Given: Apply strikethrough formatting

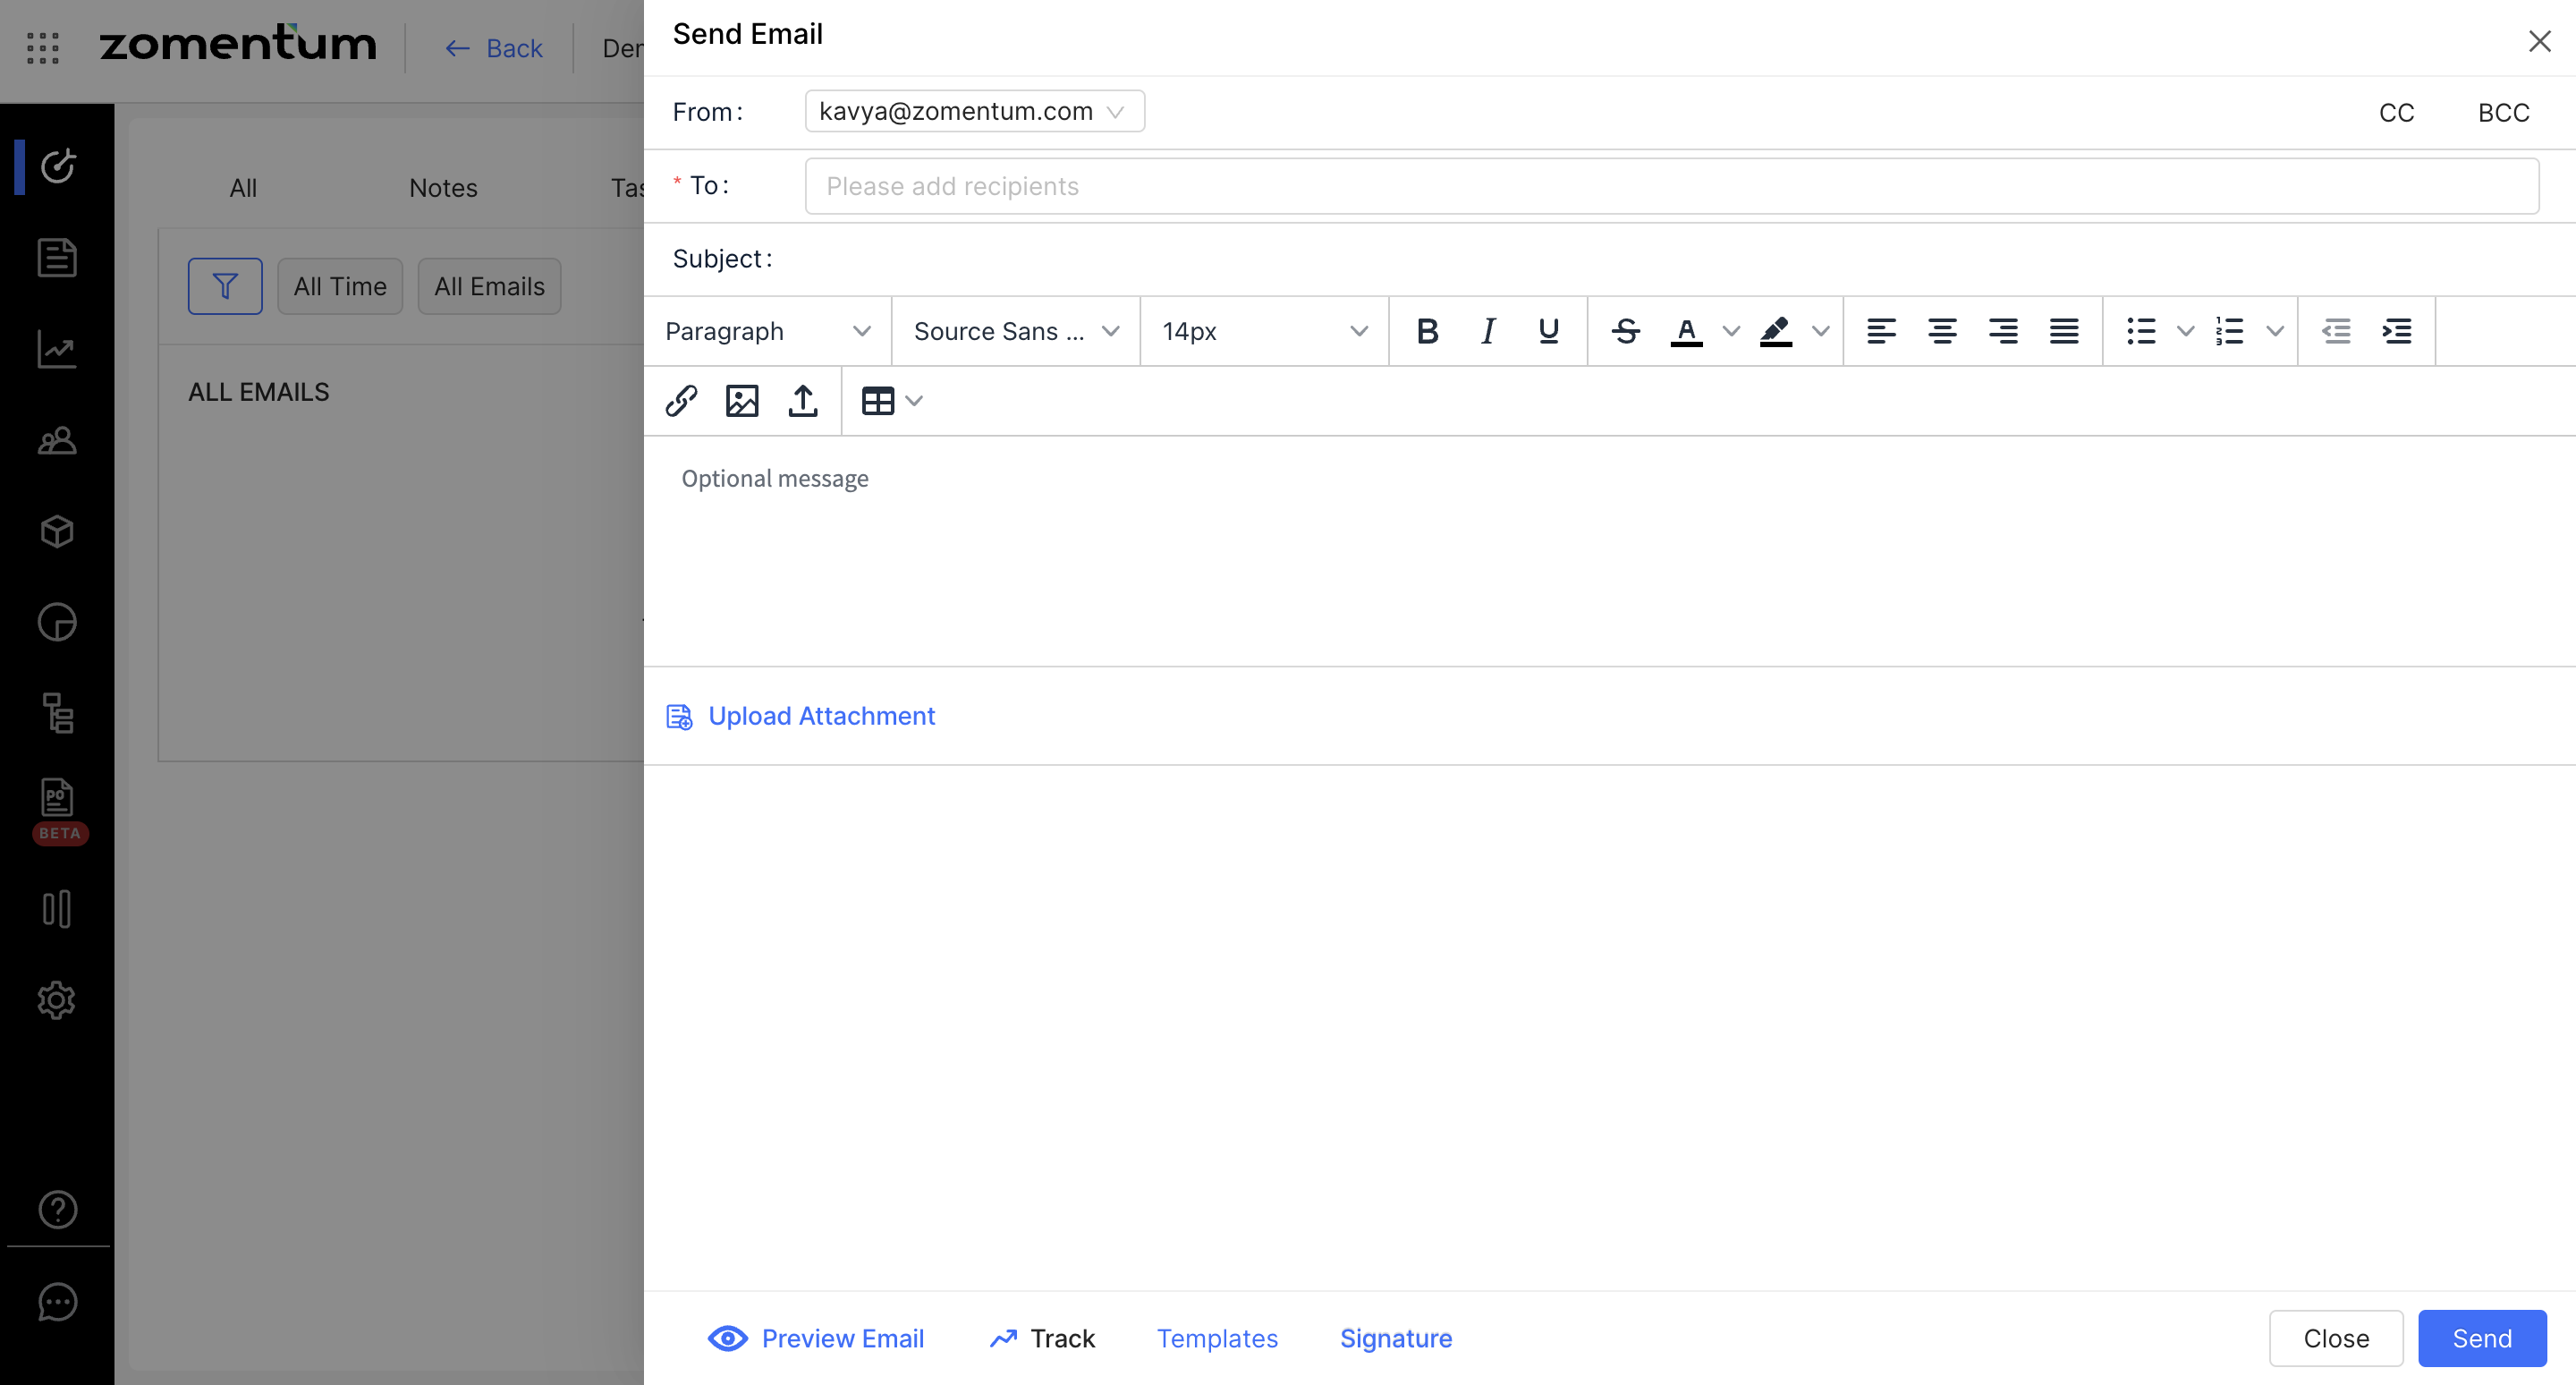Looking at the screenshot, I should 1626,331.
